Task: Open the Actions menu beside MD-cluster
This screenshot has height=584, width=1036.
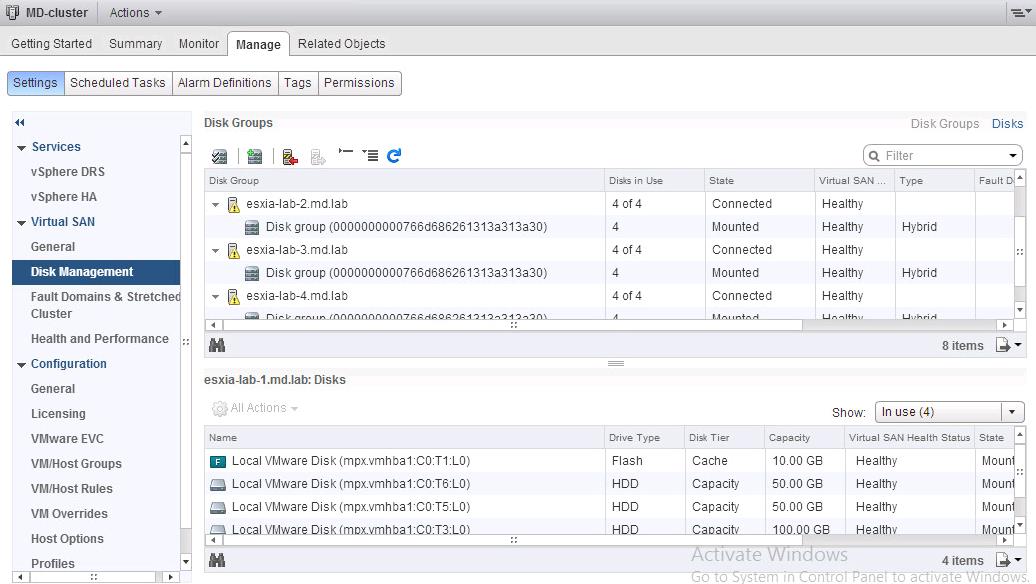Action: pyautogui.click(x=135, y=13)
